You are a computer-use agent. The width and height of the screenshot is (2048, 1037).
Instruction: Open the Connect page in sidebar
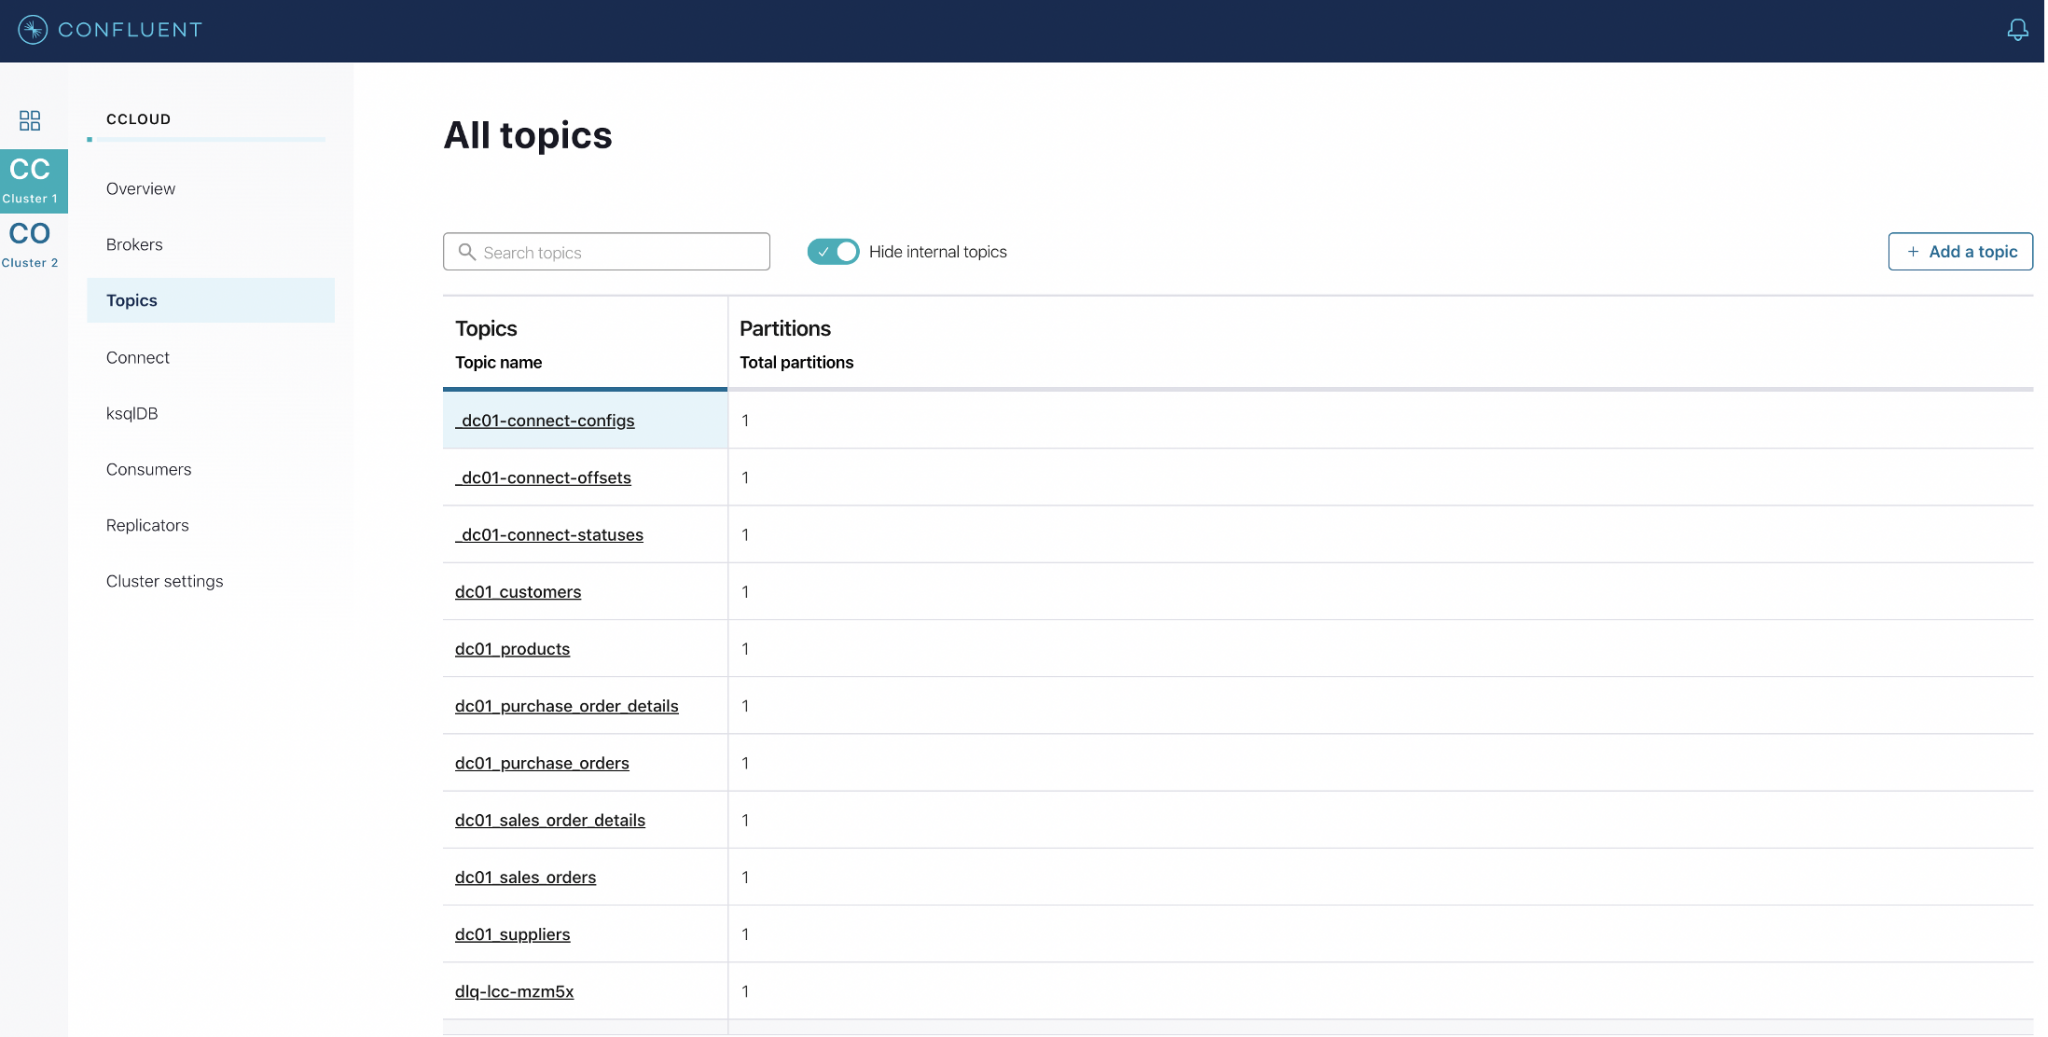click(137, 358)
